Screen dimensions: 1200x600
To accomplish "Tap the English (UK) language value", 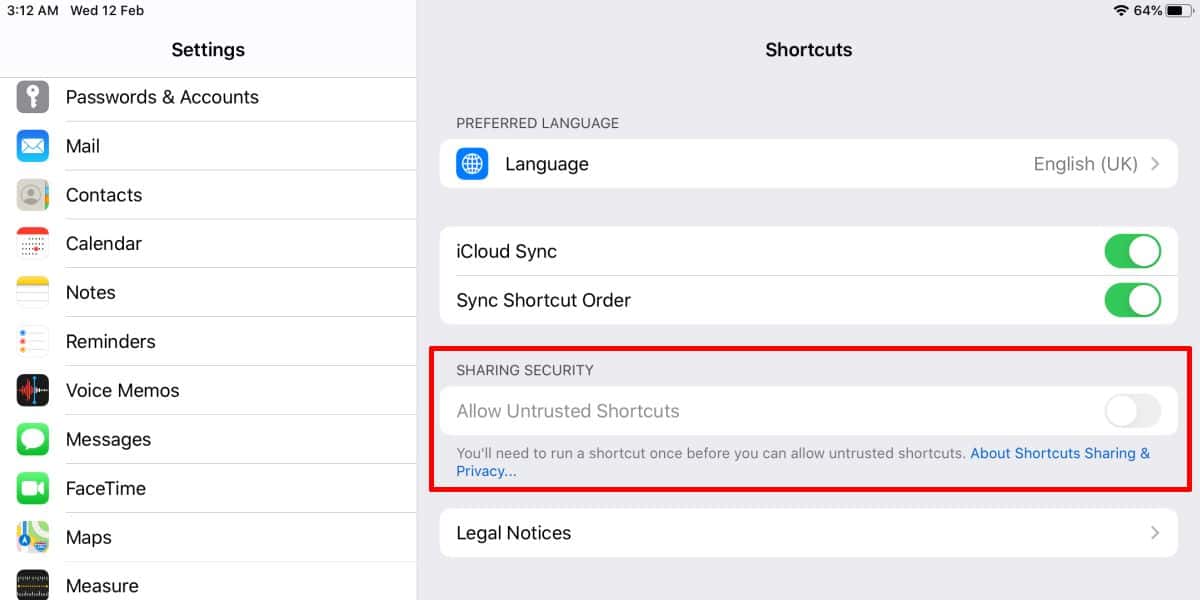I will [x=1085, y=164].
